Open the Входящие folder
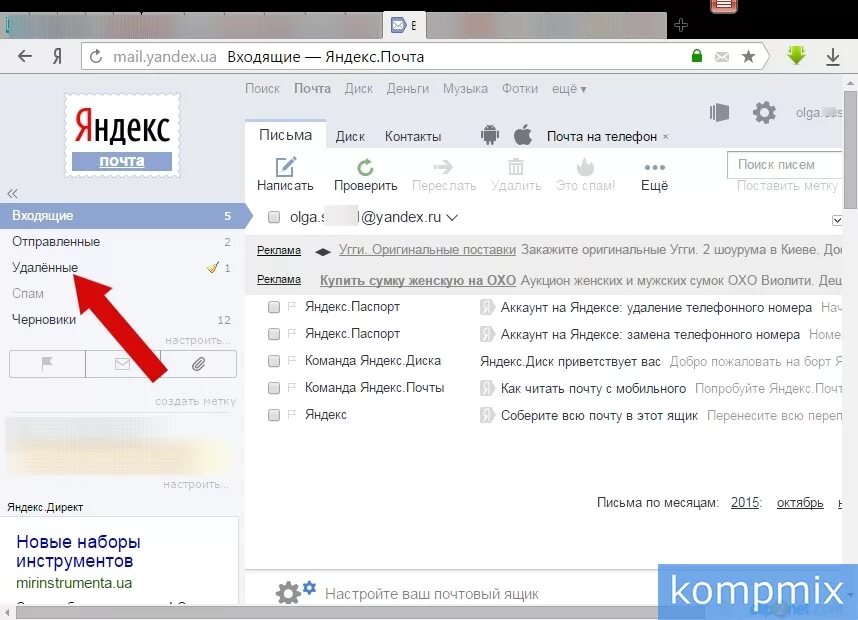The height and width of the screenshot is (620, 858). click(122, 216)
